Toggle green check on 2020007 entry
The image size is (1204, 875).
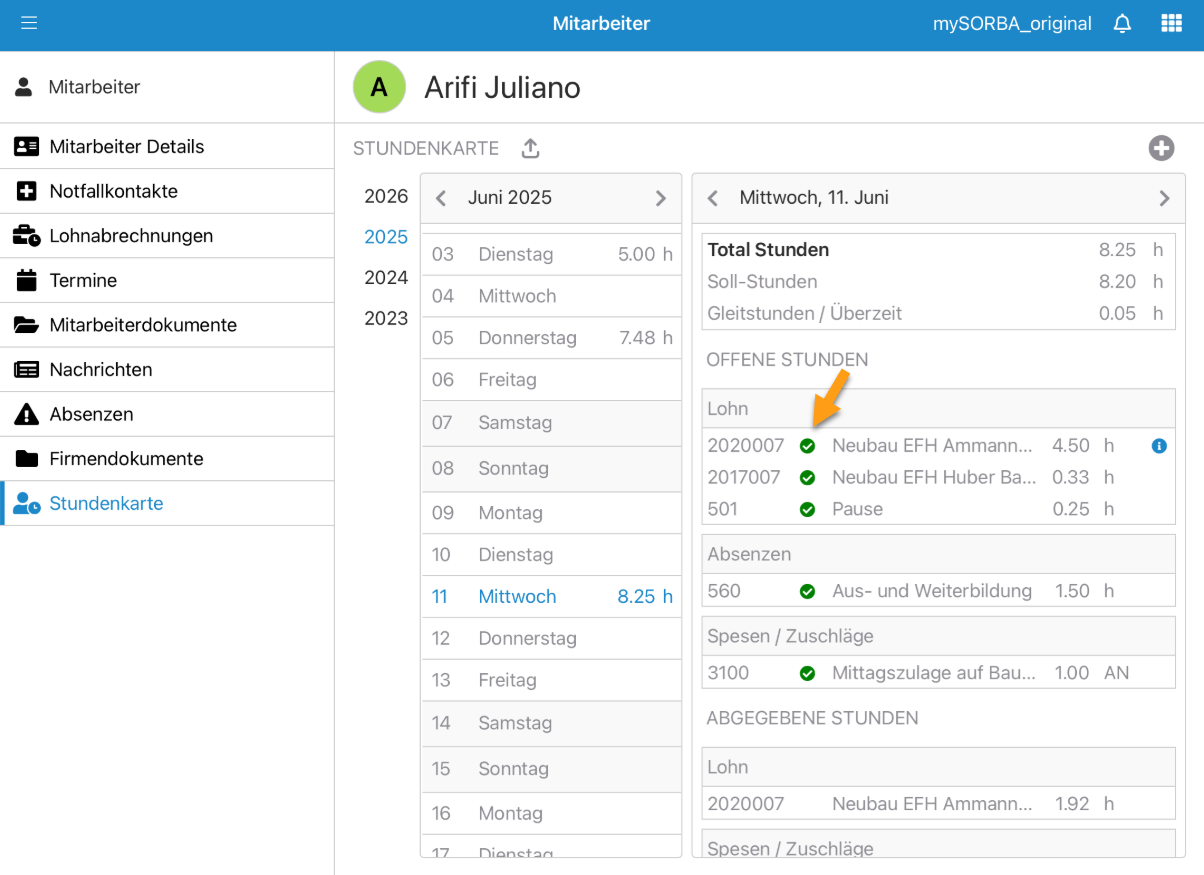(807, 446)
